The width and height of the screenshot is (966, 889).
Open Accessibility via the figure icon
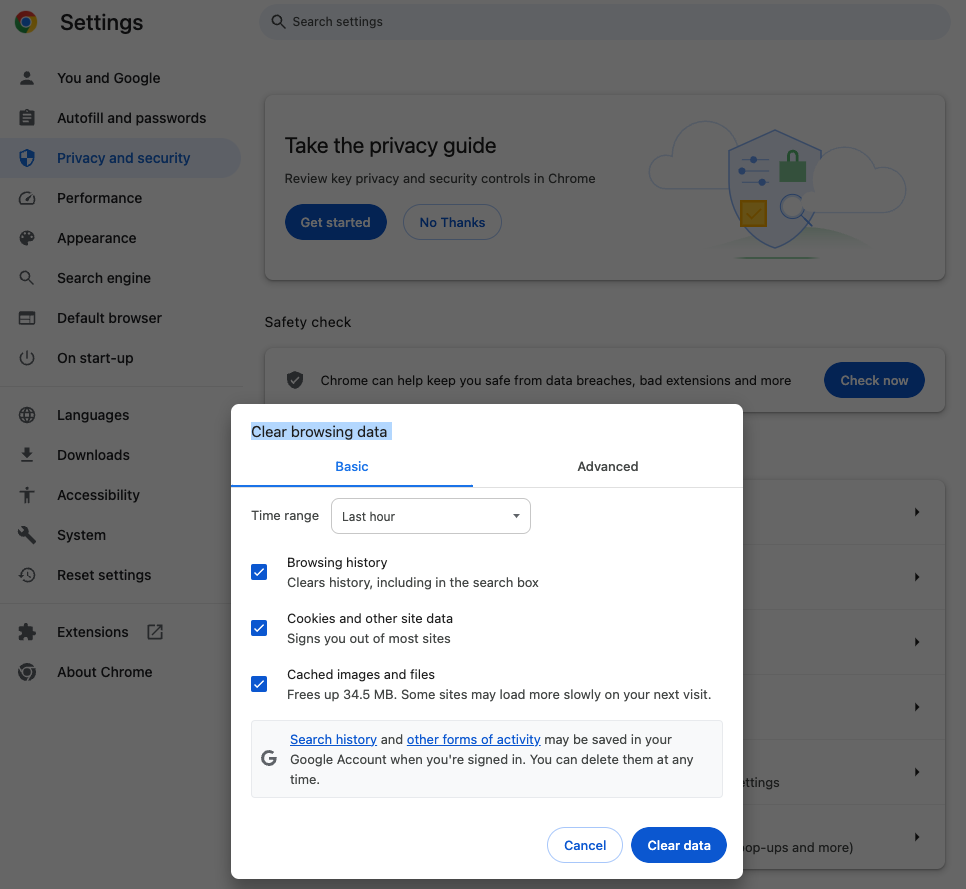(26, 495)
